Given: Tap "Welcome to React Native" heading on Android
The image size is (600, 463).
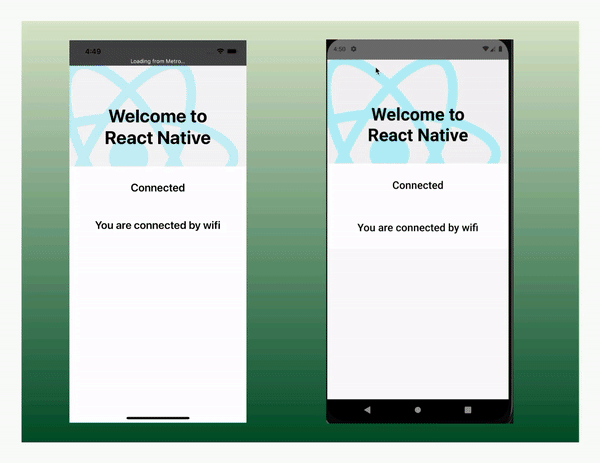Looking at the screenshot, I should [417, 125].
